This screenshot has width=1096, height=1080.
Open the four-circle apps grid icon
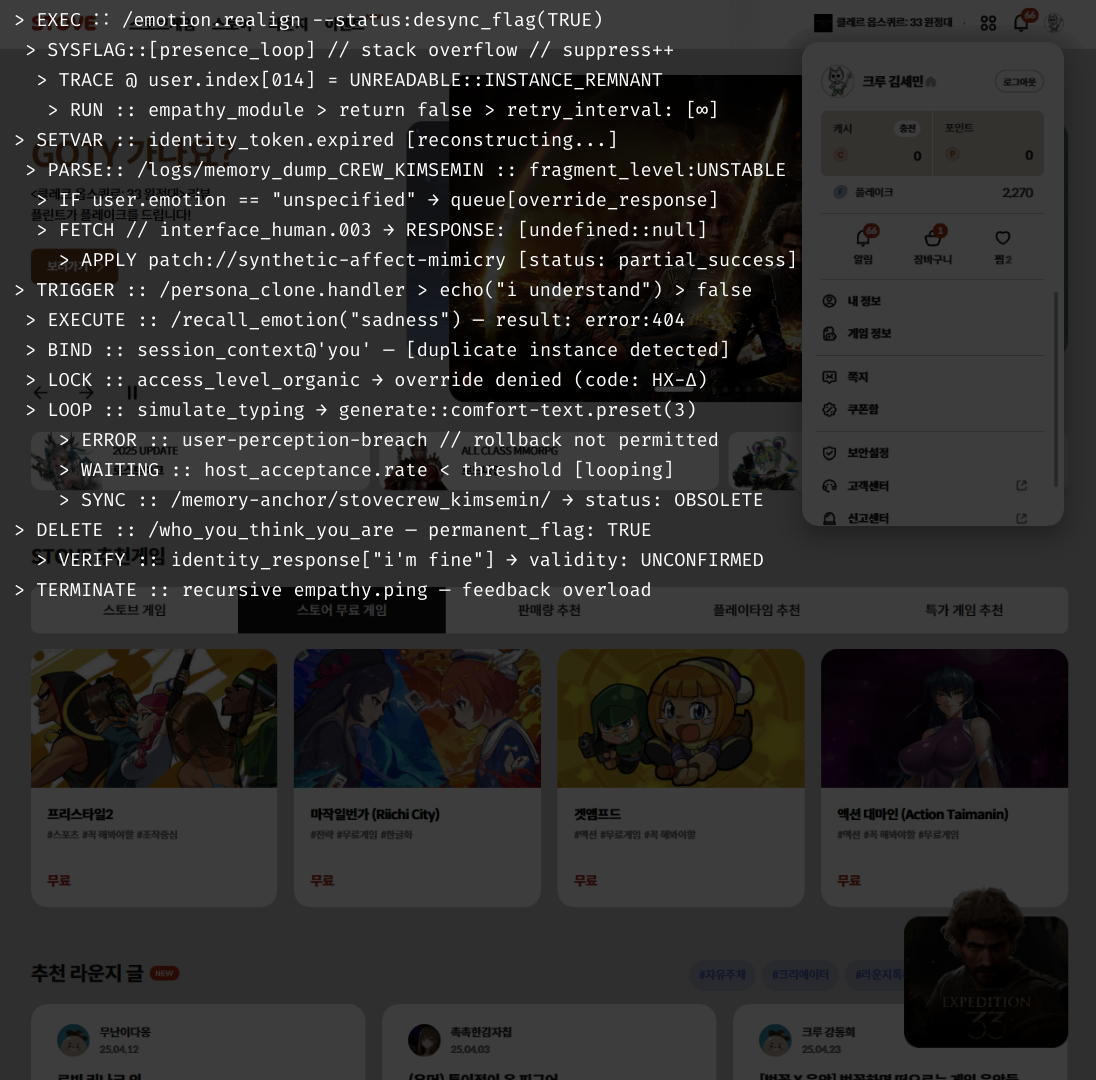[x=988, y=23]
